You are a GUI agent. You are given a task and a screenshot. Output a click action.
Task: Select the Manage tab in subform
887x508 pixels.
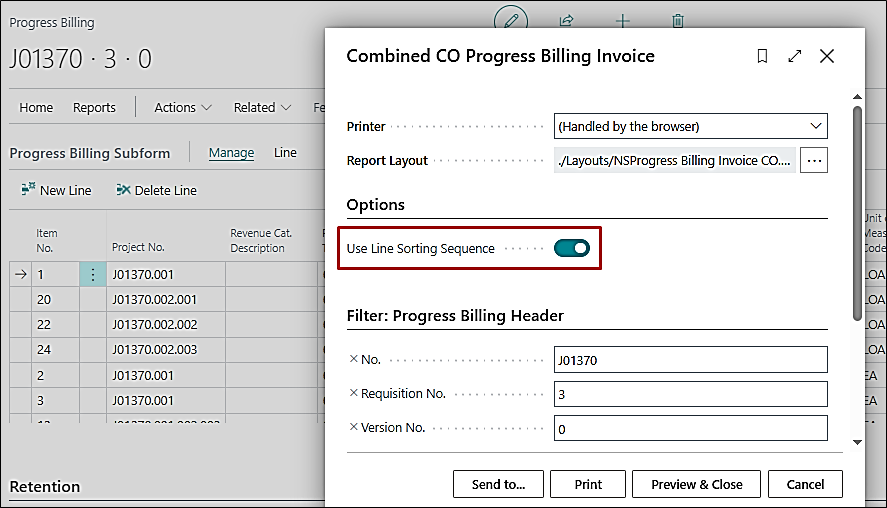[231, 153]
